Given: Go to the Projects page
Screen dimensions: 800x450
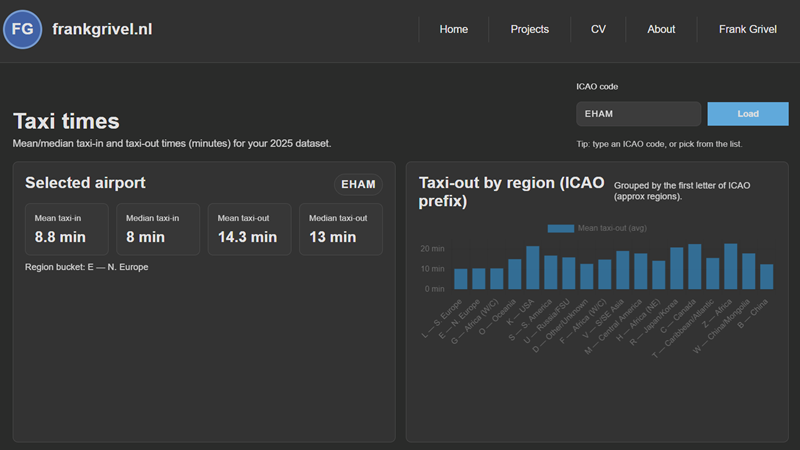Looking at the screenshot, I should pyautogui.click(x=529, y=29).
